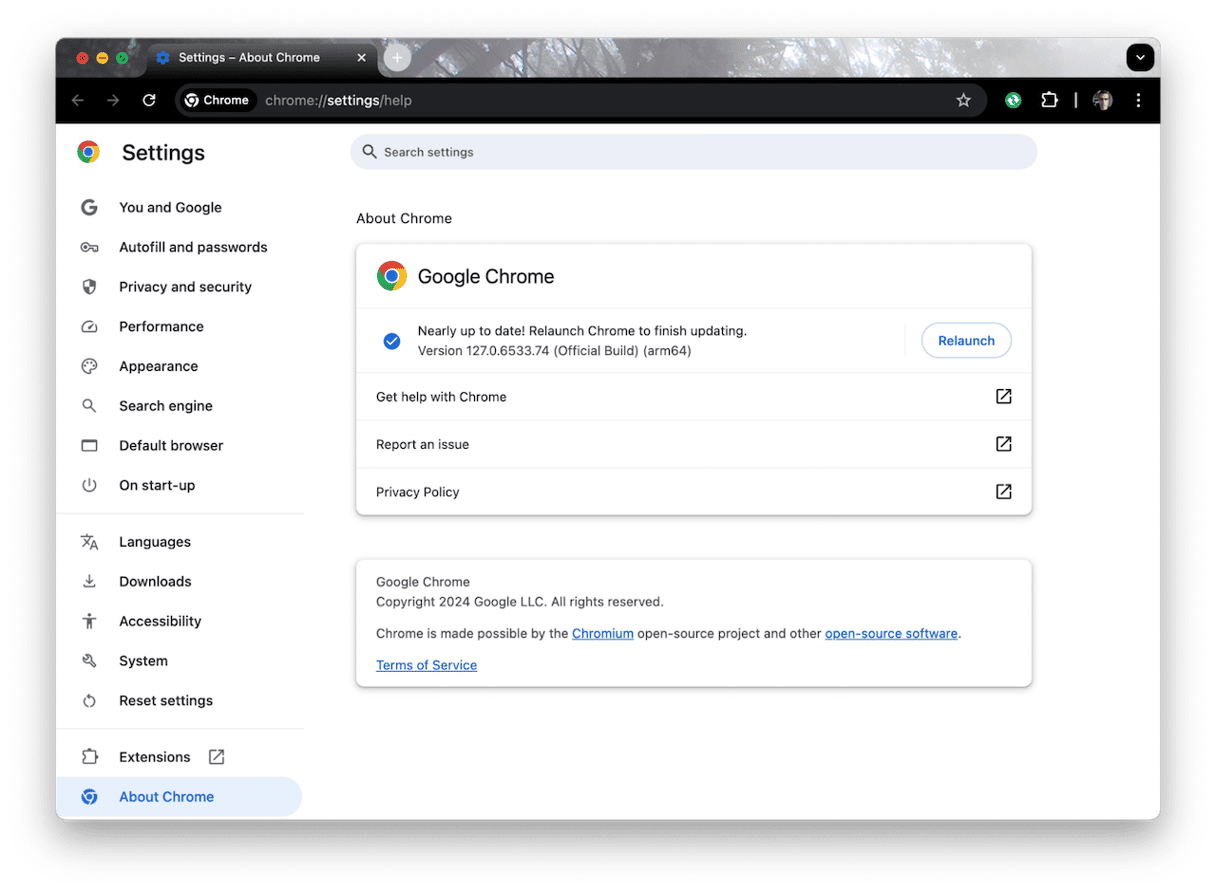Open the green extension icon in toolbar
This screenshot has height=893, width=1216.
(x=1013, y=100)
